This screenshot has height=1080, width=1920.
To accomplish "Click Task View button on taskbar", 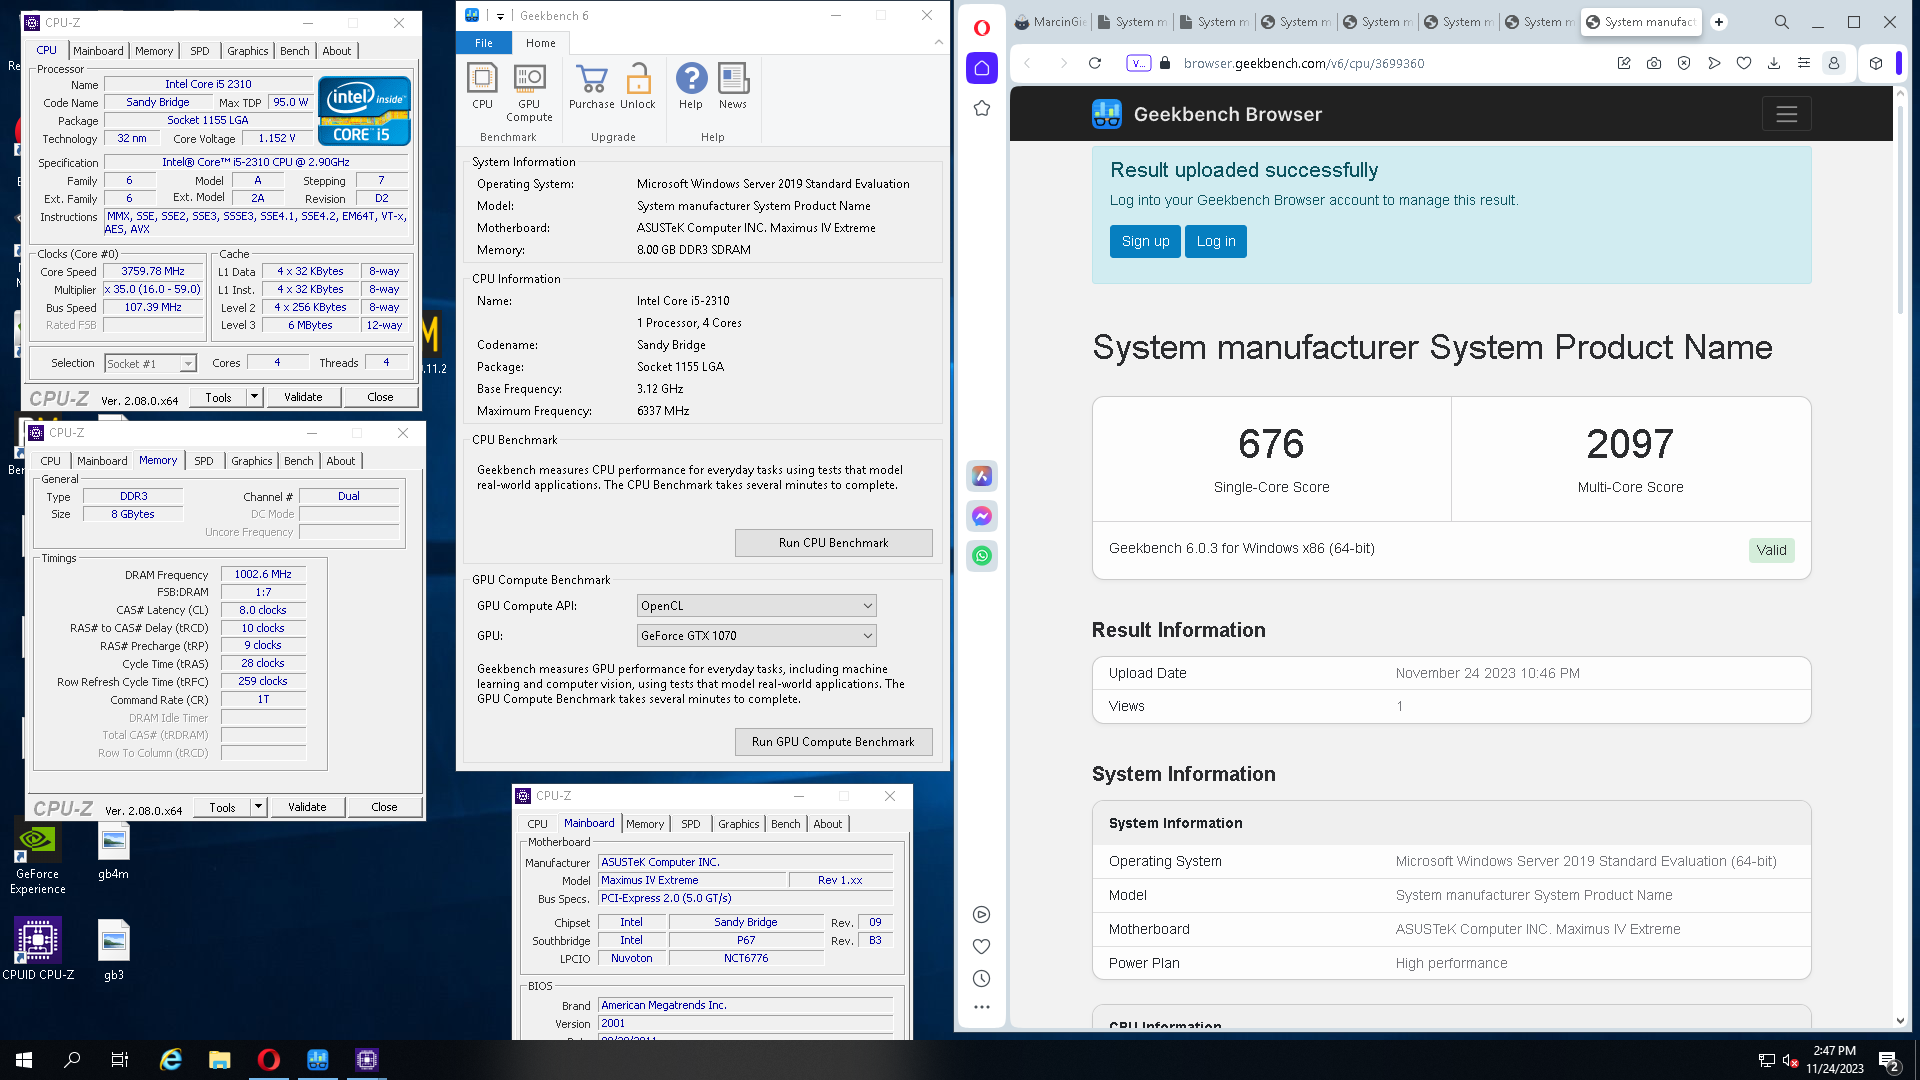I will [x=120, y=1060].
